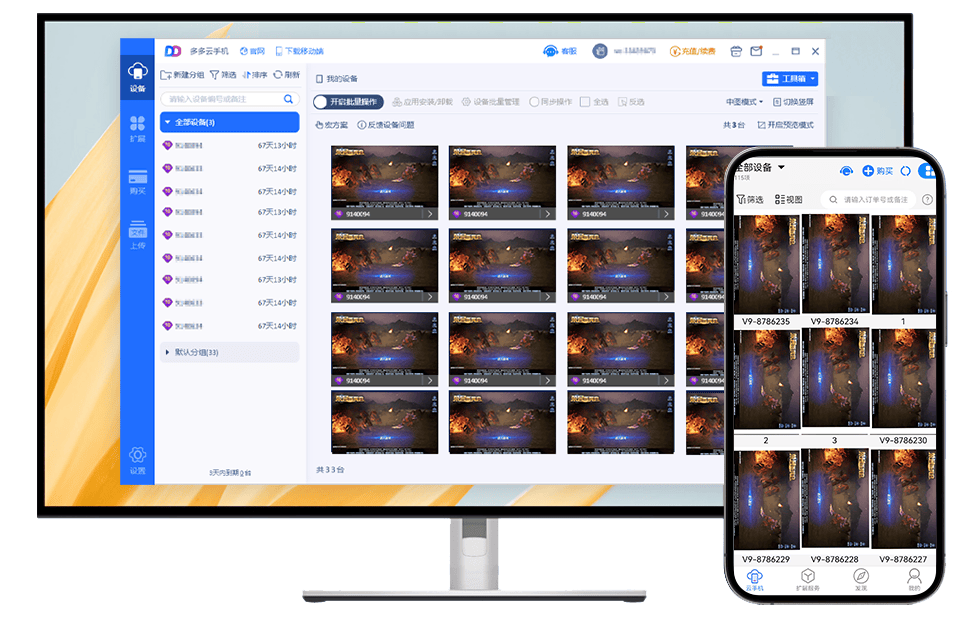Switch to 我的 tab on phone
The width and height of the screenshot is (953, 632).
coord(913,579)
